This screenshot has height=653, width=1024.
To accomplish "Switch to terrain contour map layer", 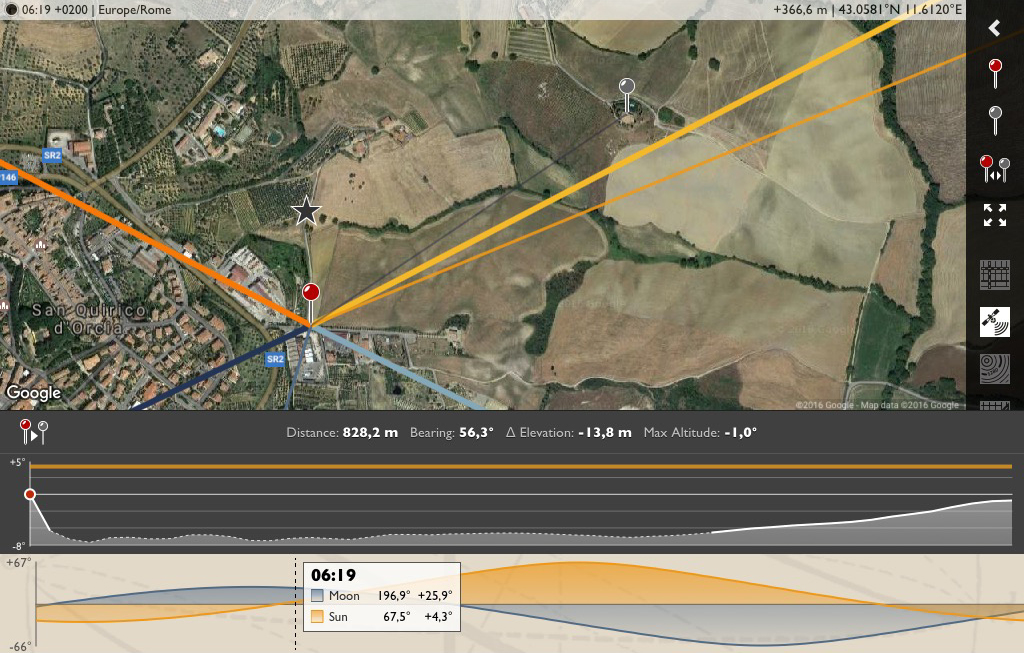I will (995, 369).
